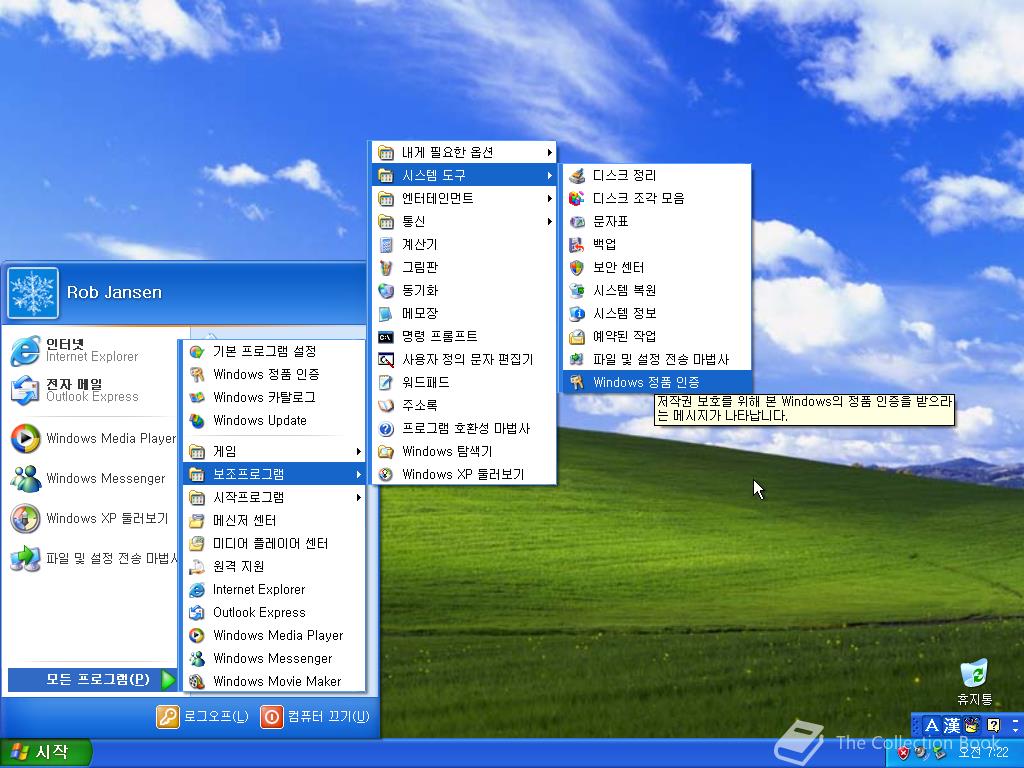The height and width of the screenshot is (768, 1024).
Task: Open 파일 및 설정 전송 마법사 in System Tools
Action: (657, 359)
